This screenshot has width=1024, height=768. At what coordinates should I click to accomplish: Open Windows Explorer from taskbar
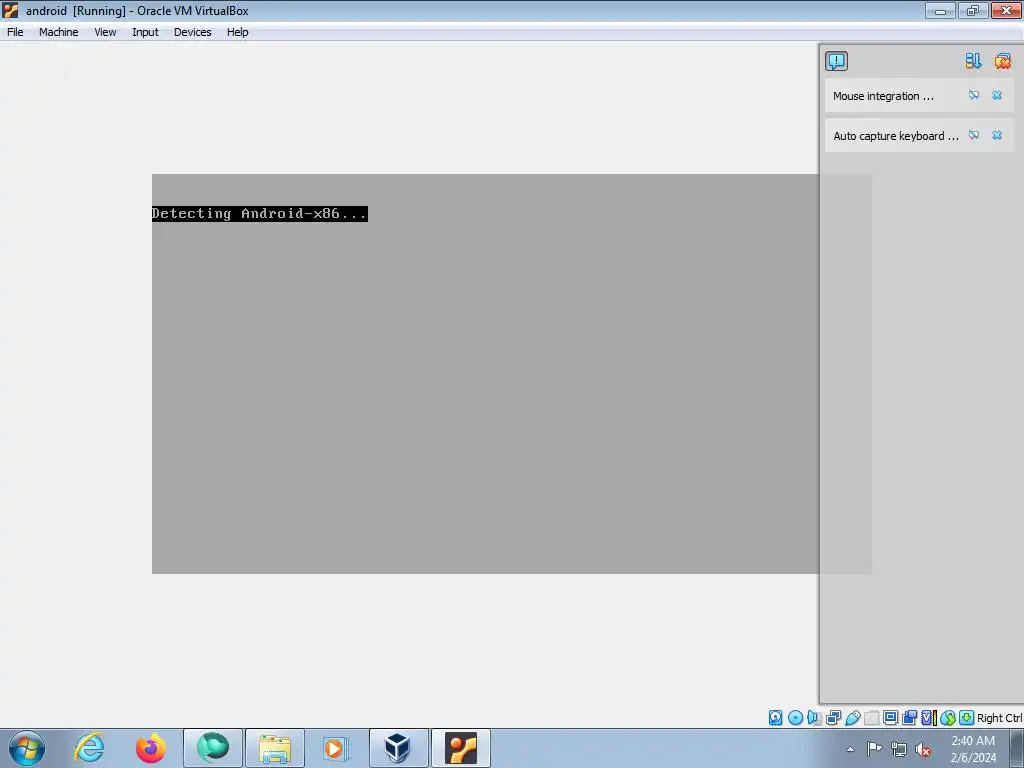pos(275,748)
